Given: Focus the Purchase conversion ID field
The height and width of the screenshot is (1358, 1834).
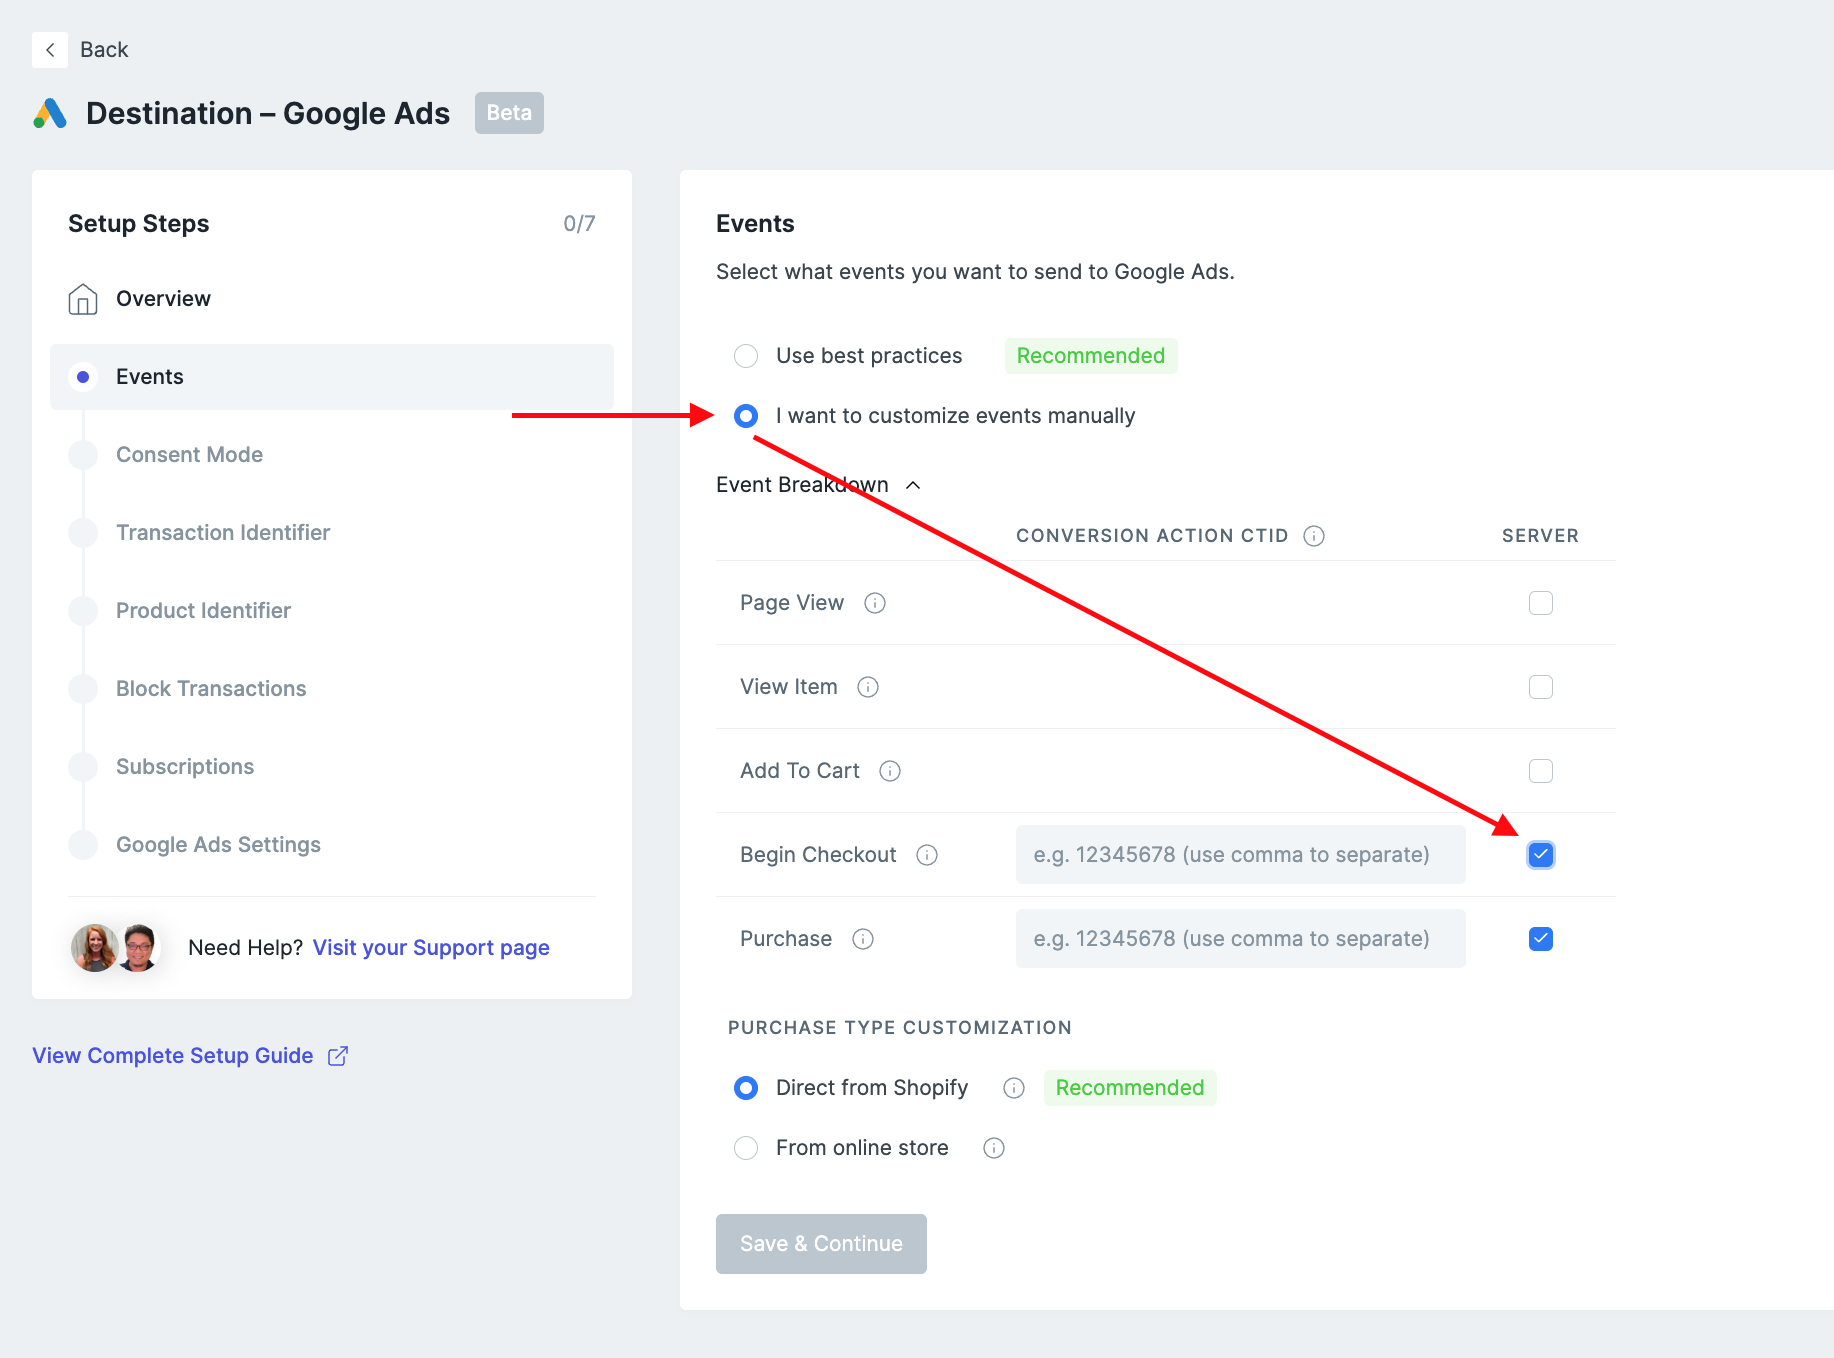Looking at the screenshot, I should click(x=1241, y=939).
